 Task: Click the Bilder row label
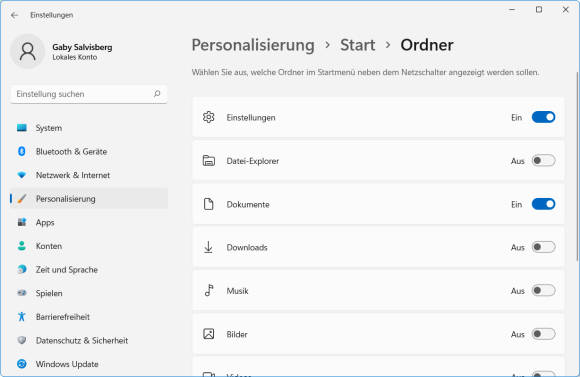pyautogui.click(x=237, y=334)
